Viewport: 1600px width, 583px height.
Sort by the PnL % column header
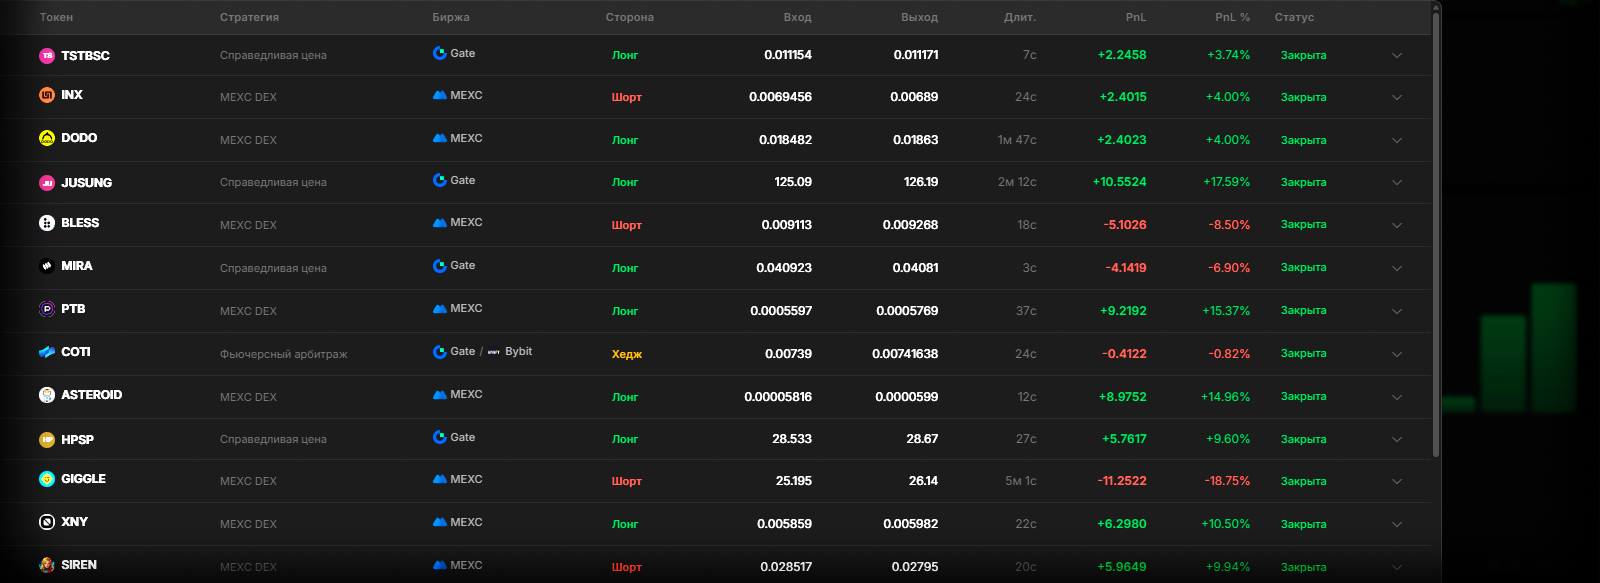click(x=1232, y=17)
